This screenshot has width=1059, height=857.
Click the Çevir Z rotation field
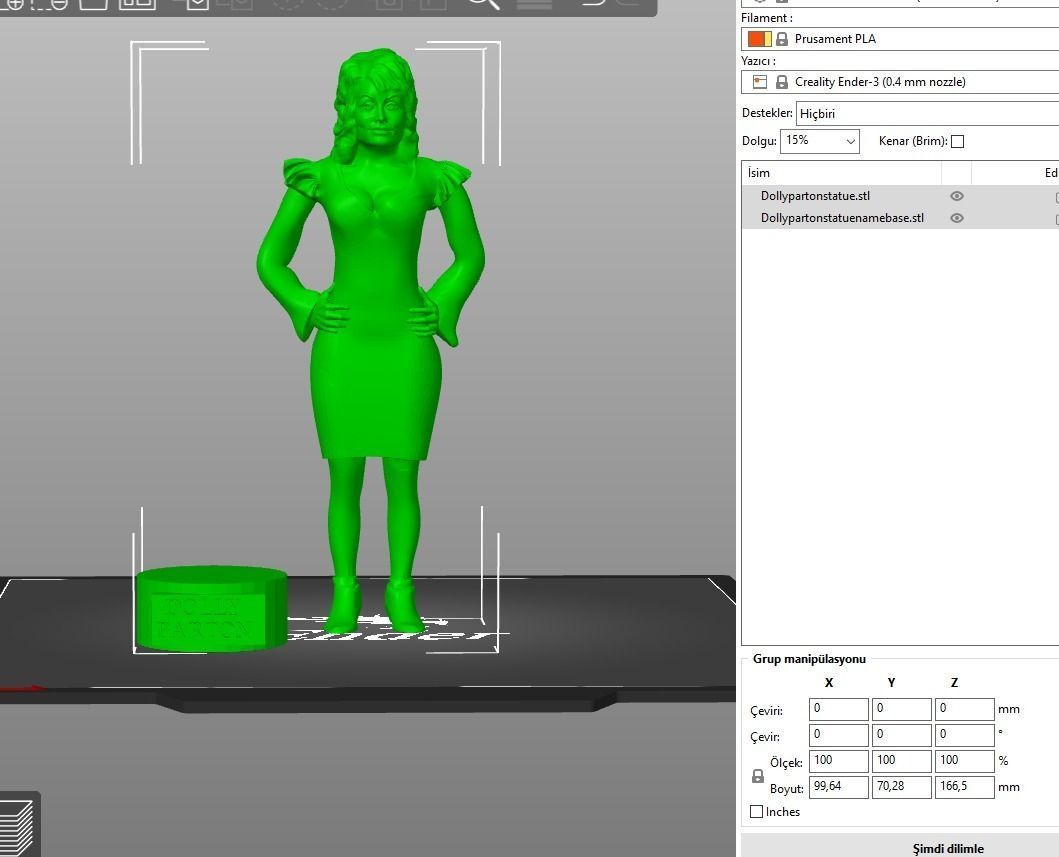[x=964, y=735]
